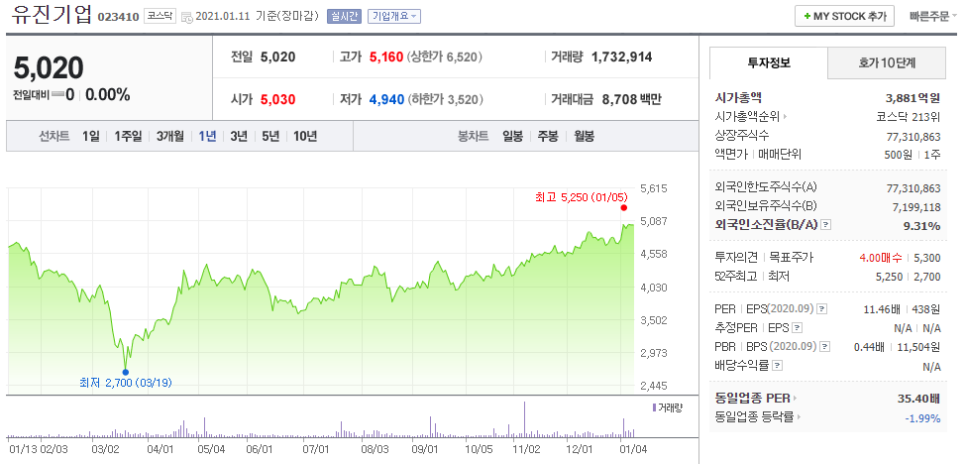
Task: Click the 52주최고 label
Action: pyautogui.click(x=737, y=277)
